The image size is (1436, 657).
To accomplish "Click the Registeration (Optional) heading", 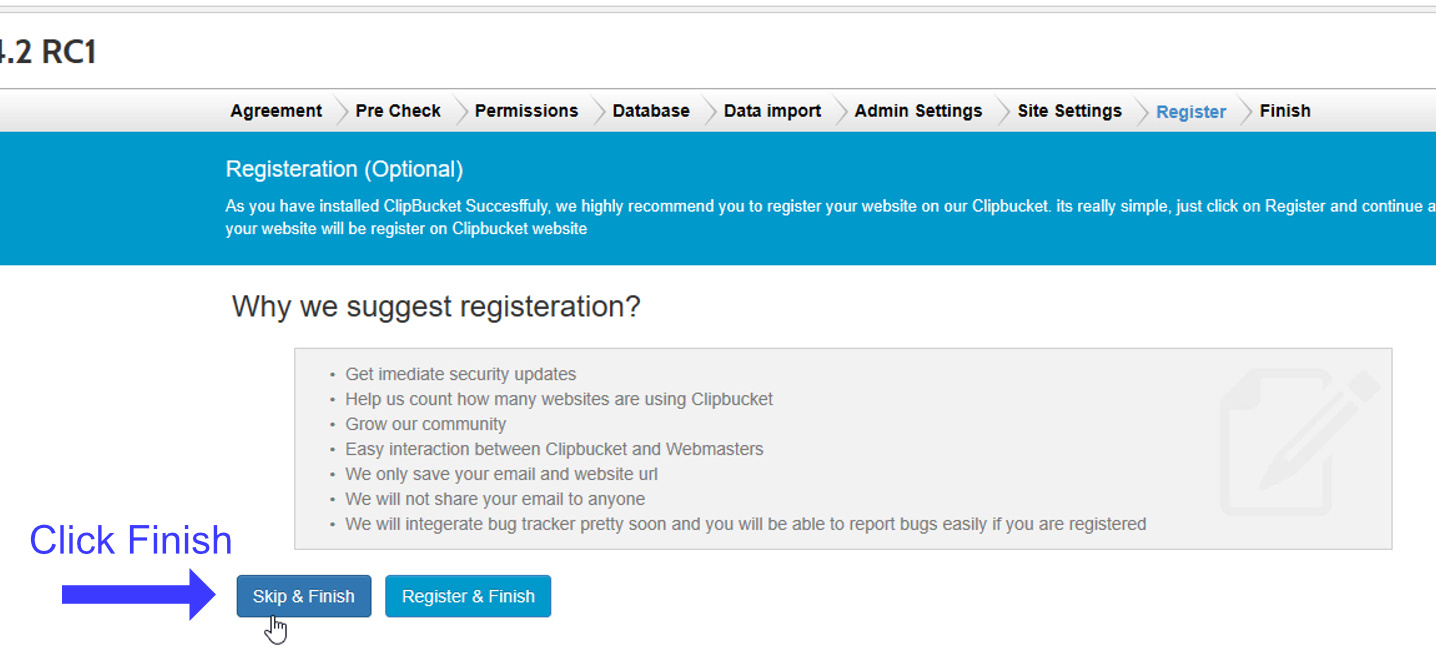I will pos(344,169).
